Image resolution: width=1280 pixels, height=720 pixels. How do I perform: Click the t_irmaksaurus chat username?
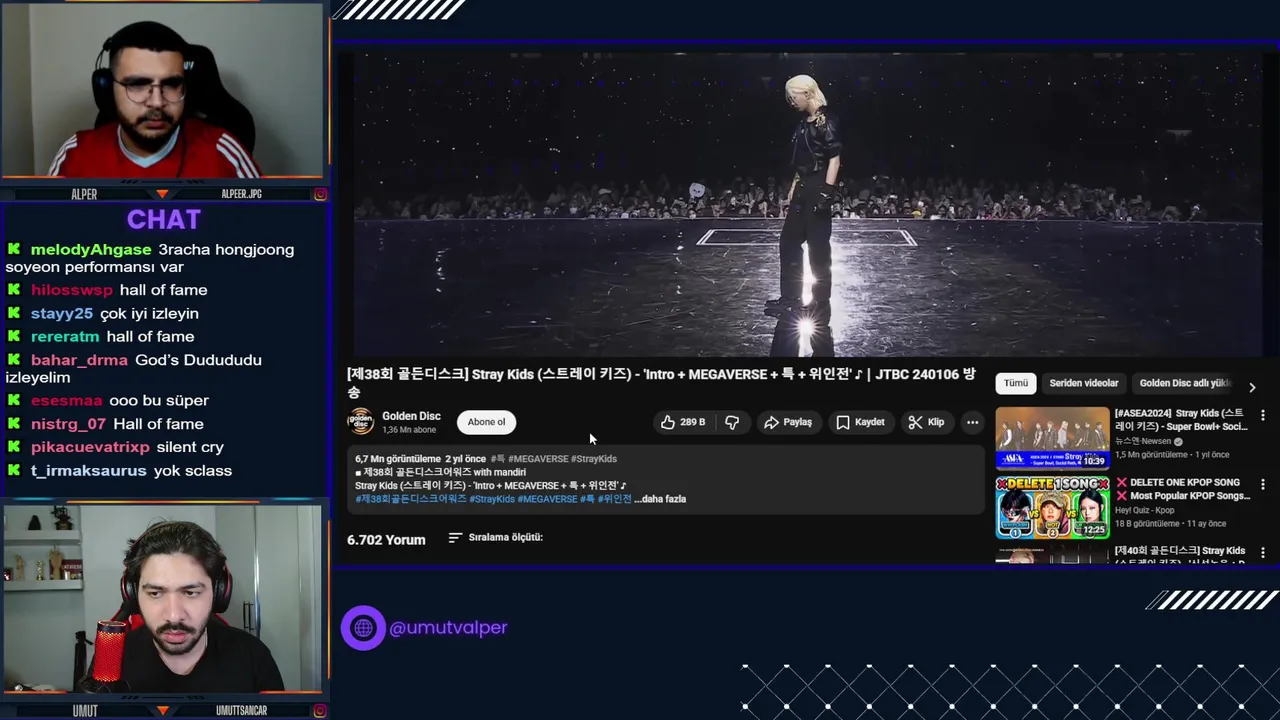click(89, 471)
